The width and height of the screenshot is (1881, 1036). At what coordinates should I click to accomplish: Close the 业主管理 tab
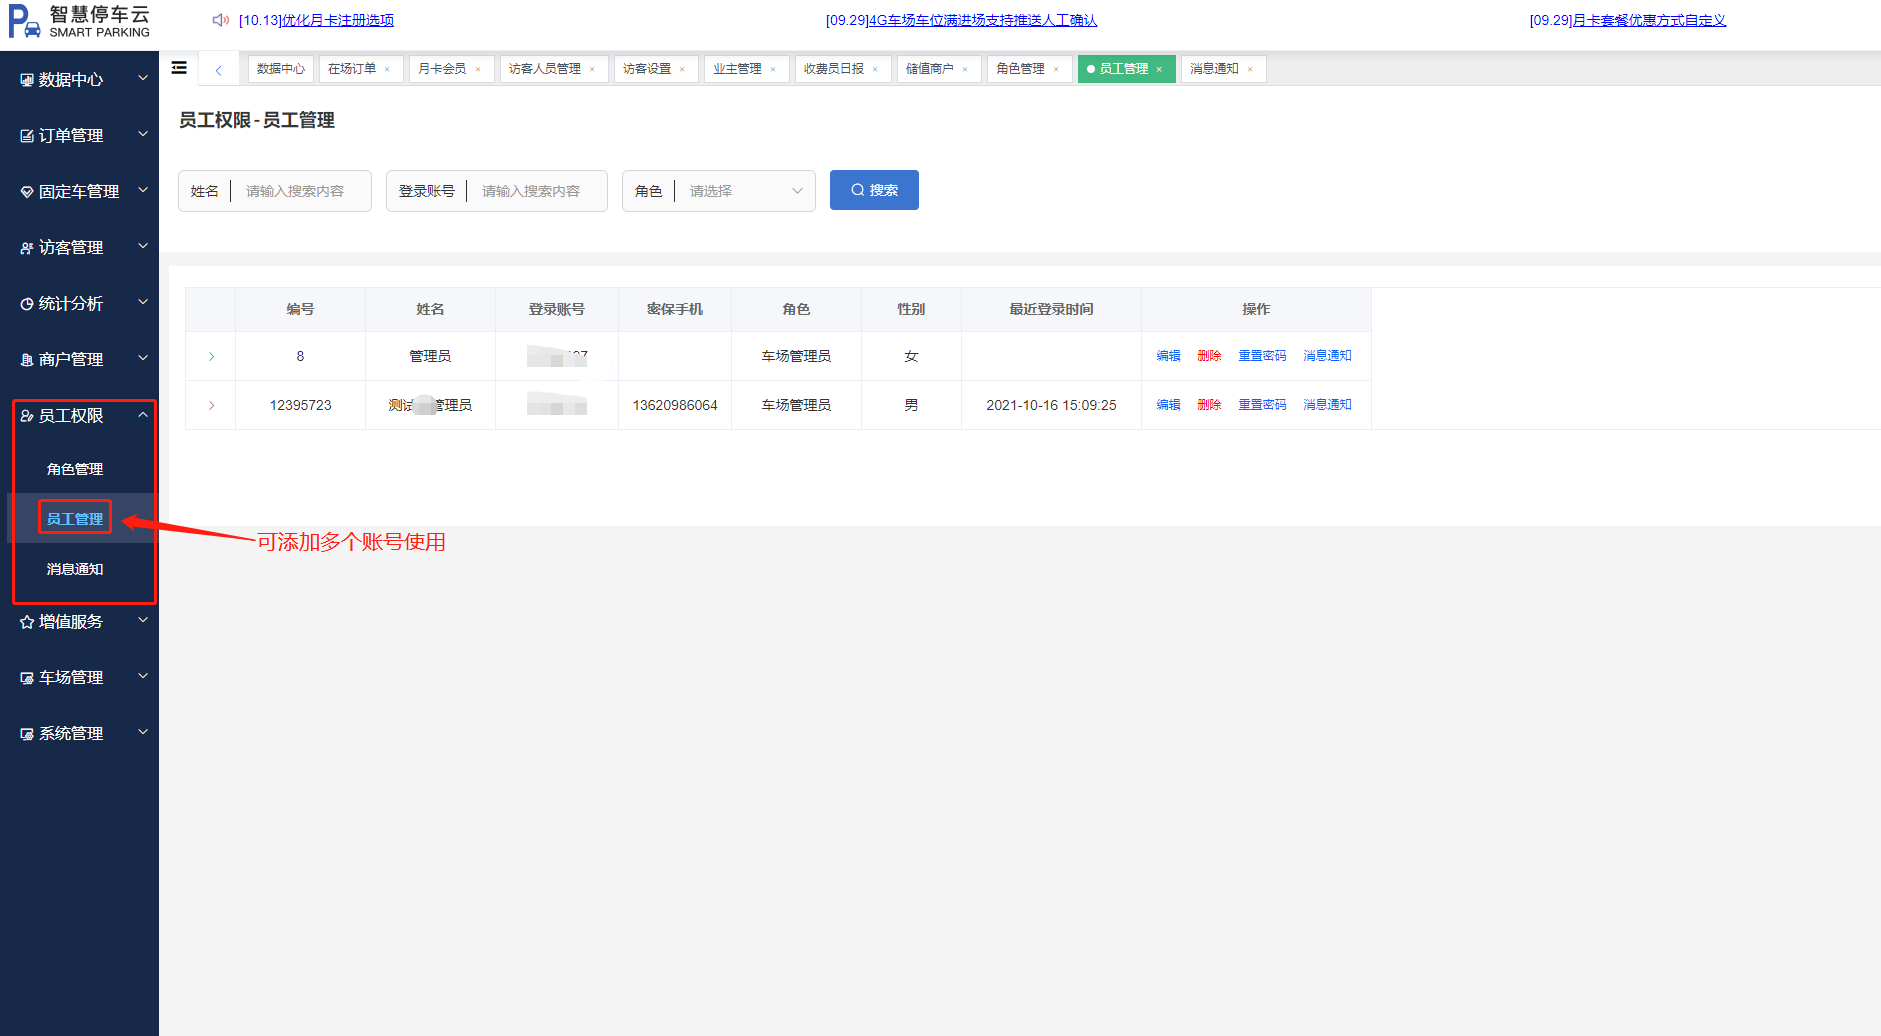click(x=773, y=69)
